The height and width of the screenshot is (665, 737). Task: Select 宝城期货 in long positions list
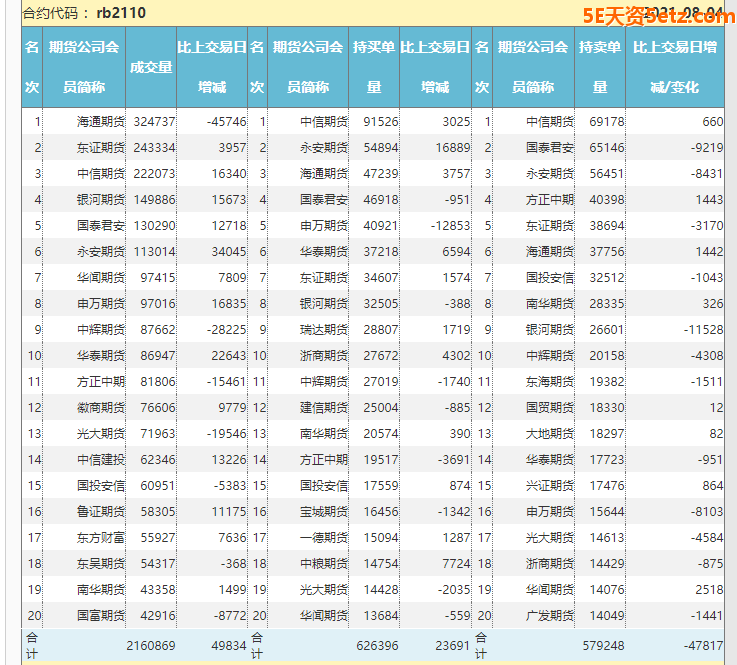tap(324, 512)
